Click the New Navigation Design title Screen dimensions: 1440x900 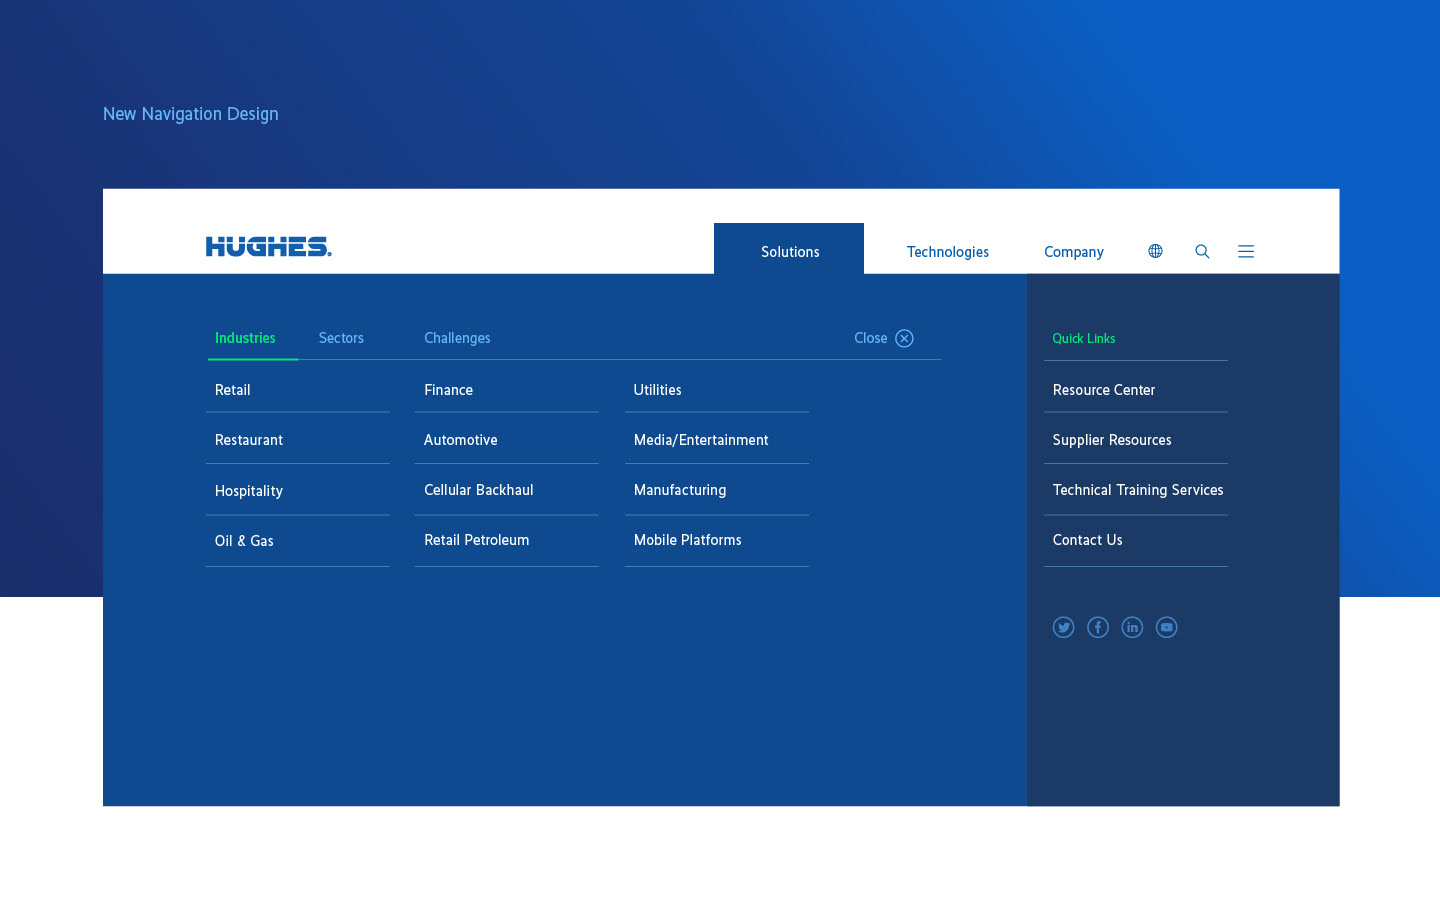pyautogui.click(x=191, y=114)
